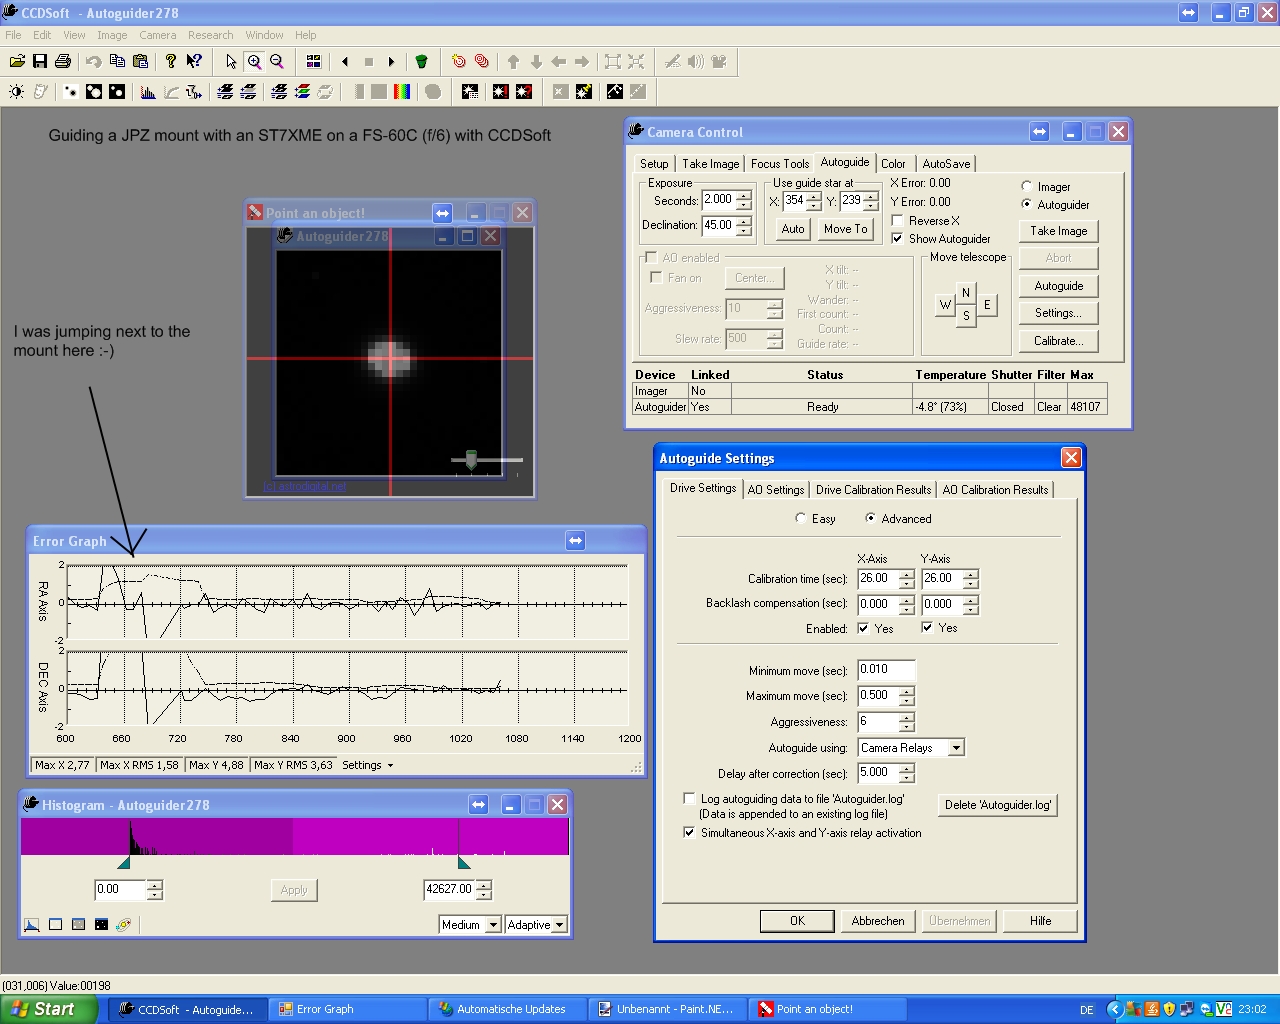Click the previous image left arrow icon
This screenshot has height=1024, width=1280.
tap(345, 61)
